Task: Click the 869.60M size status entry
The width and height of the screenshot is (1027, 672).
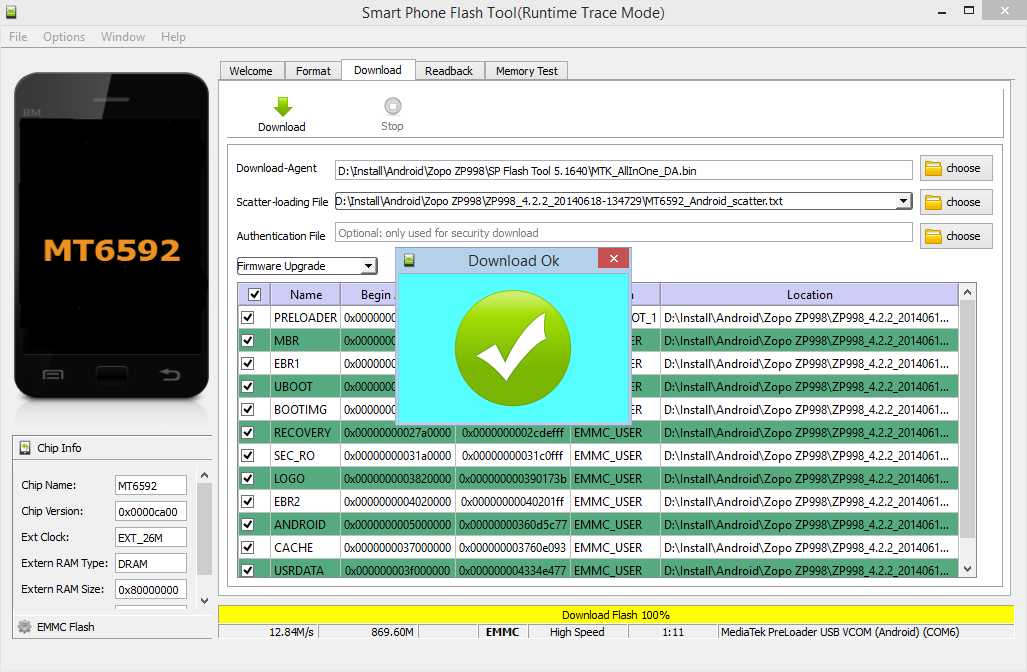Action: 369,632
